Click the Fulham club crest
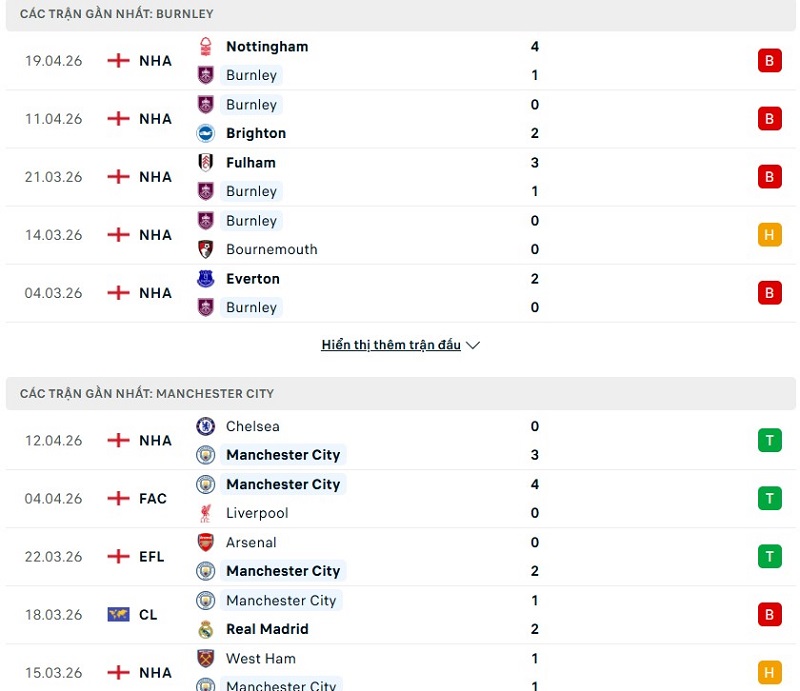This screenshot has height=691, width=800. pyautogui.click(x=206, y=162)
